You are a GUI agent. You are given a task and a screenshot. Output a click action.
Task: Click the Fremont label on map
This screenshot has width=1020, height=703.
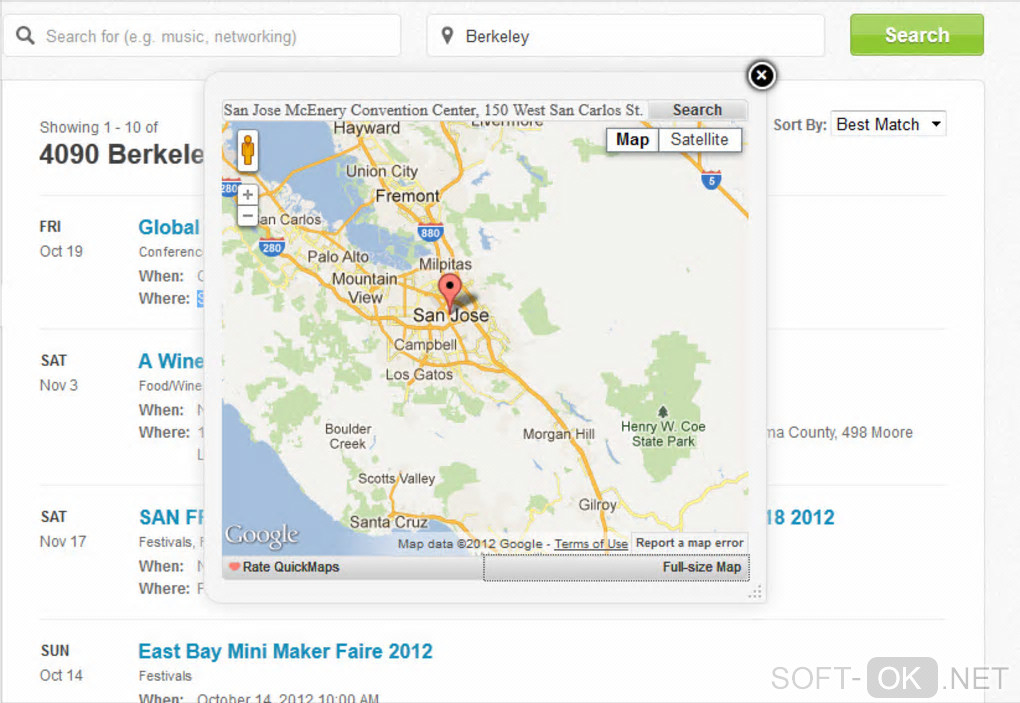[x=407, y=196]
